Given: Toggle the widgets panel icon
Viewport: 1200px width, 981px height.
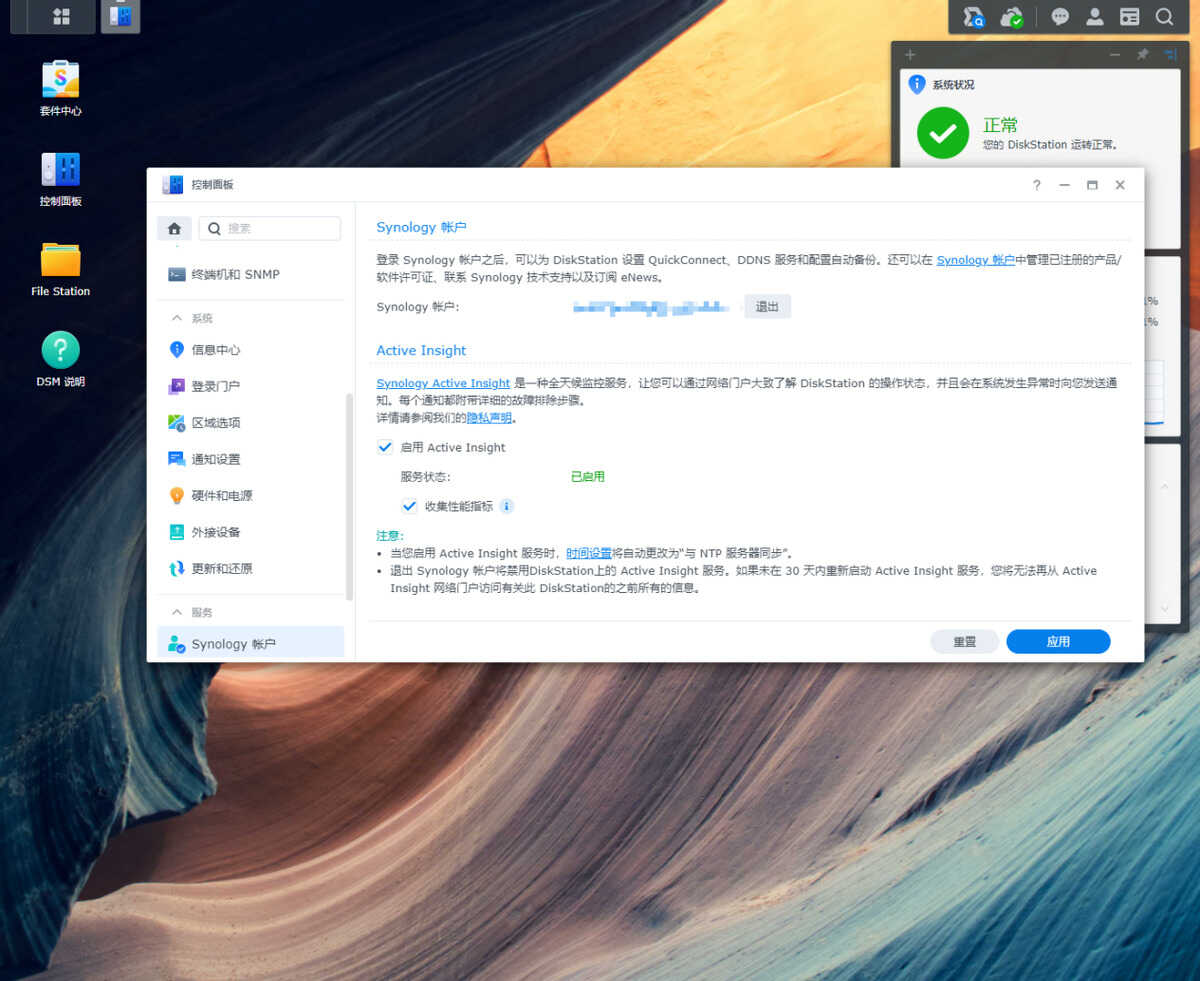Looking at the screenshot, I should [x=1129, y=16].
